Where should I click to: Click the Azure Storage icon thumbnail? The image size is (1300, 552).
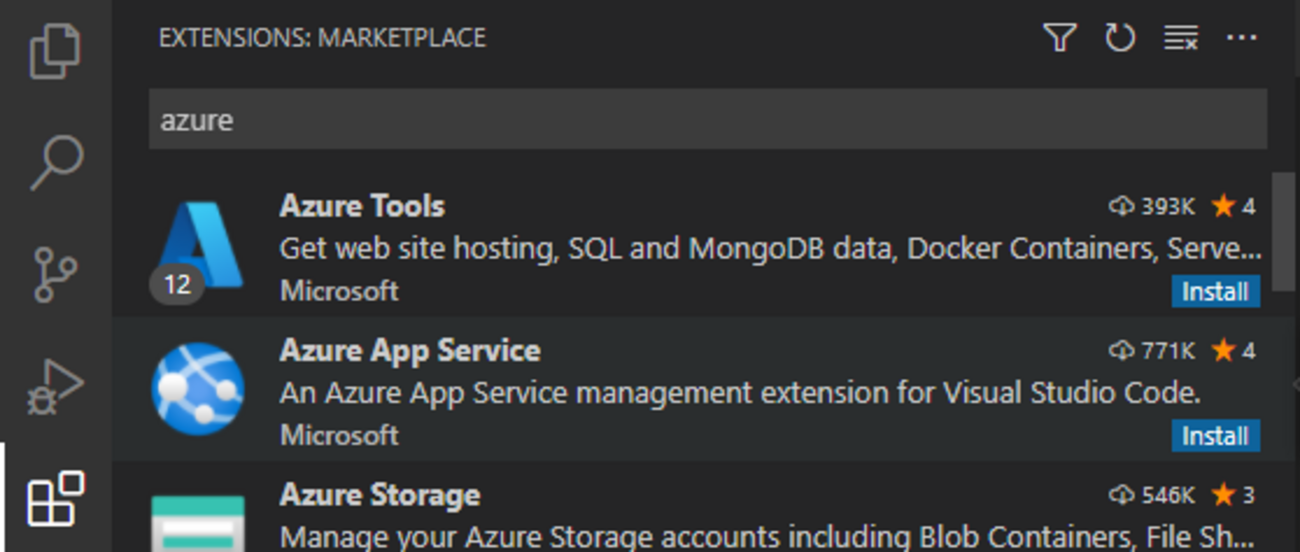click(x=198, y=522)
